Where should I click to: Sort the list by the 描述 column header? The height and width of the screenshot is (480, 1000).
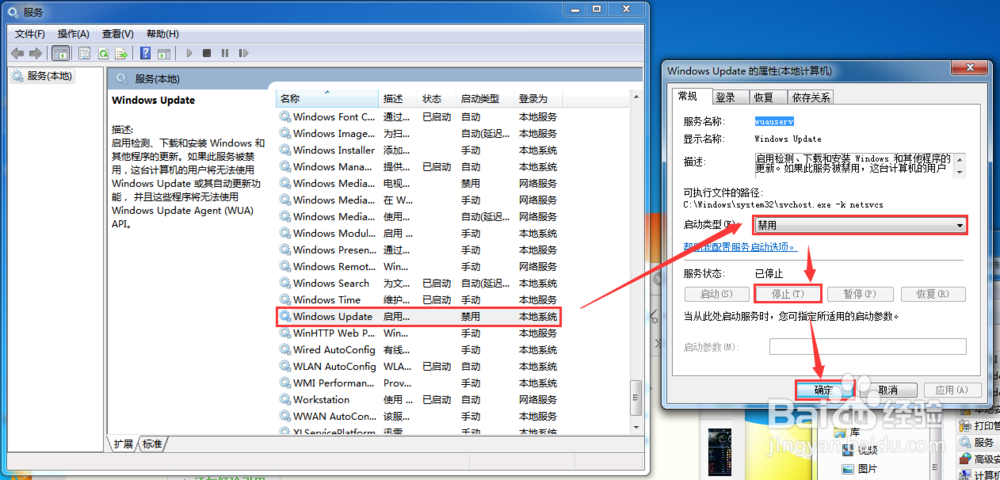(399, 99)
